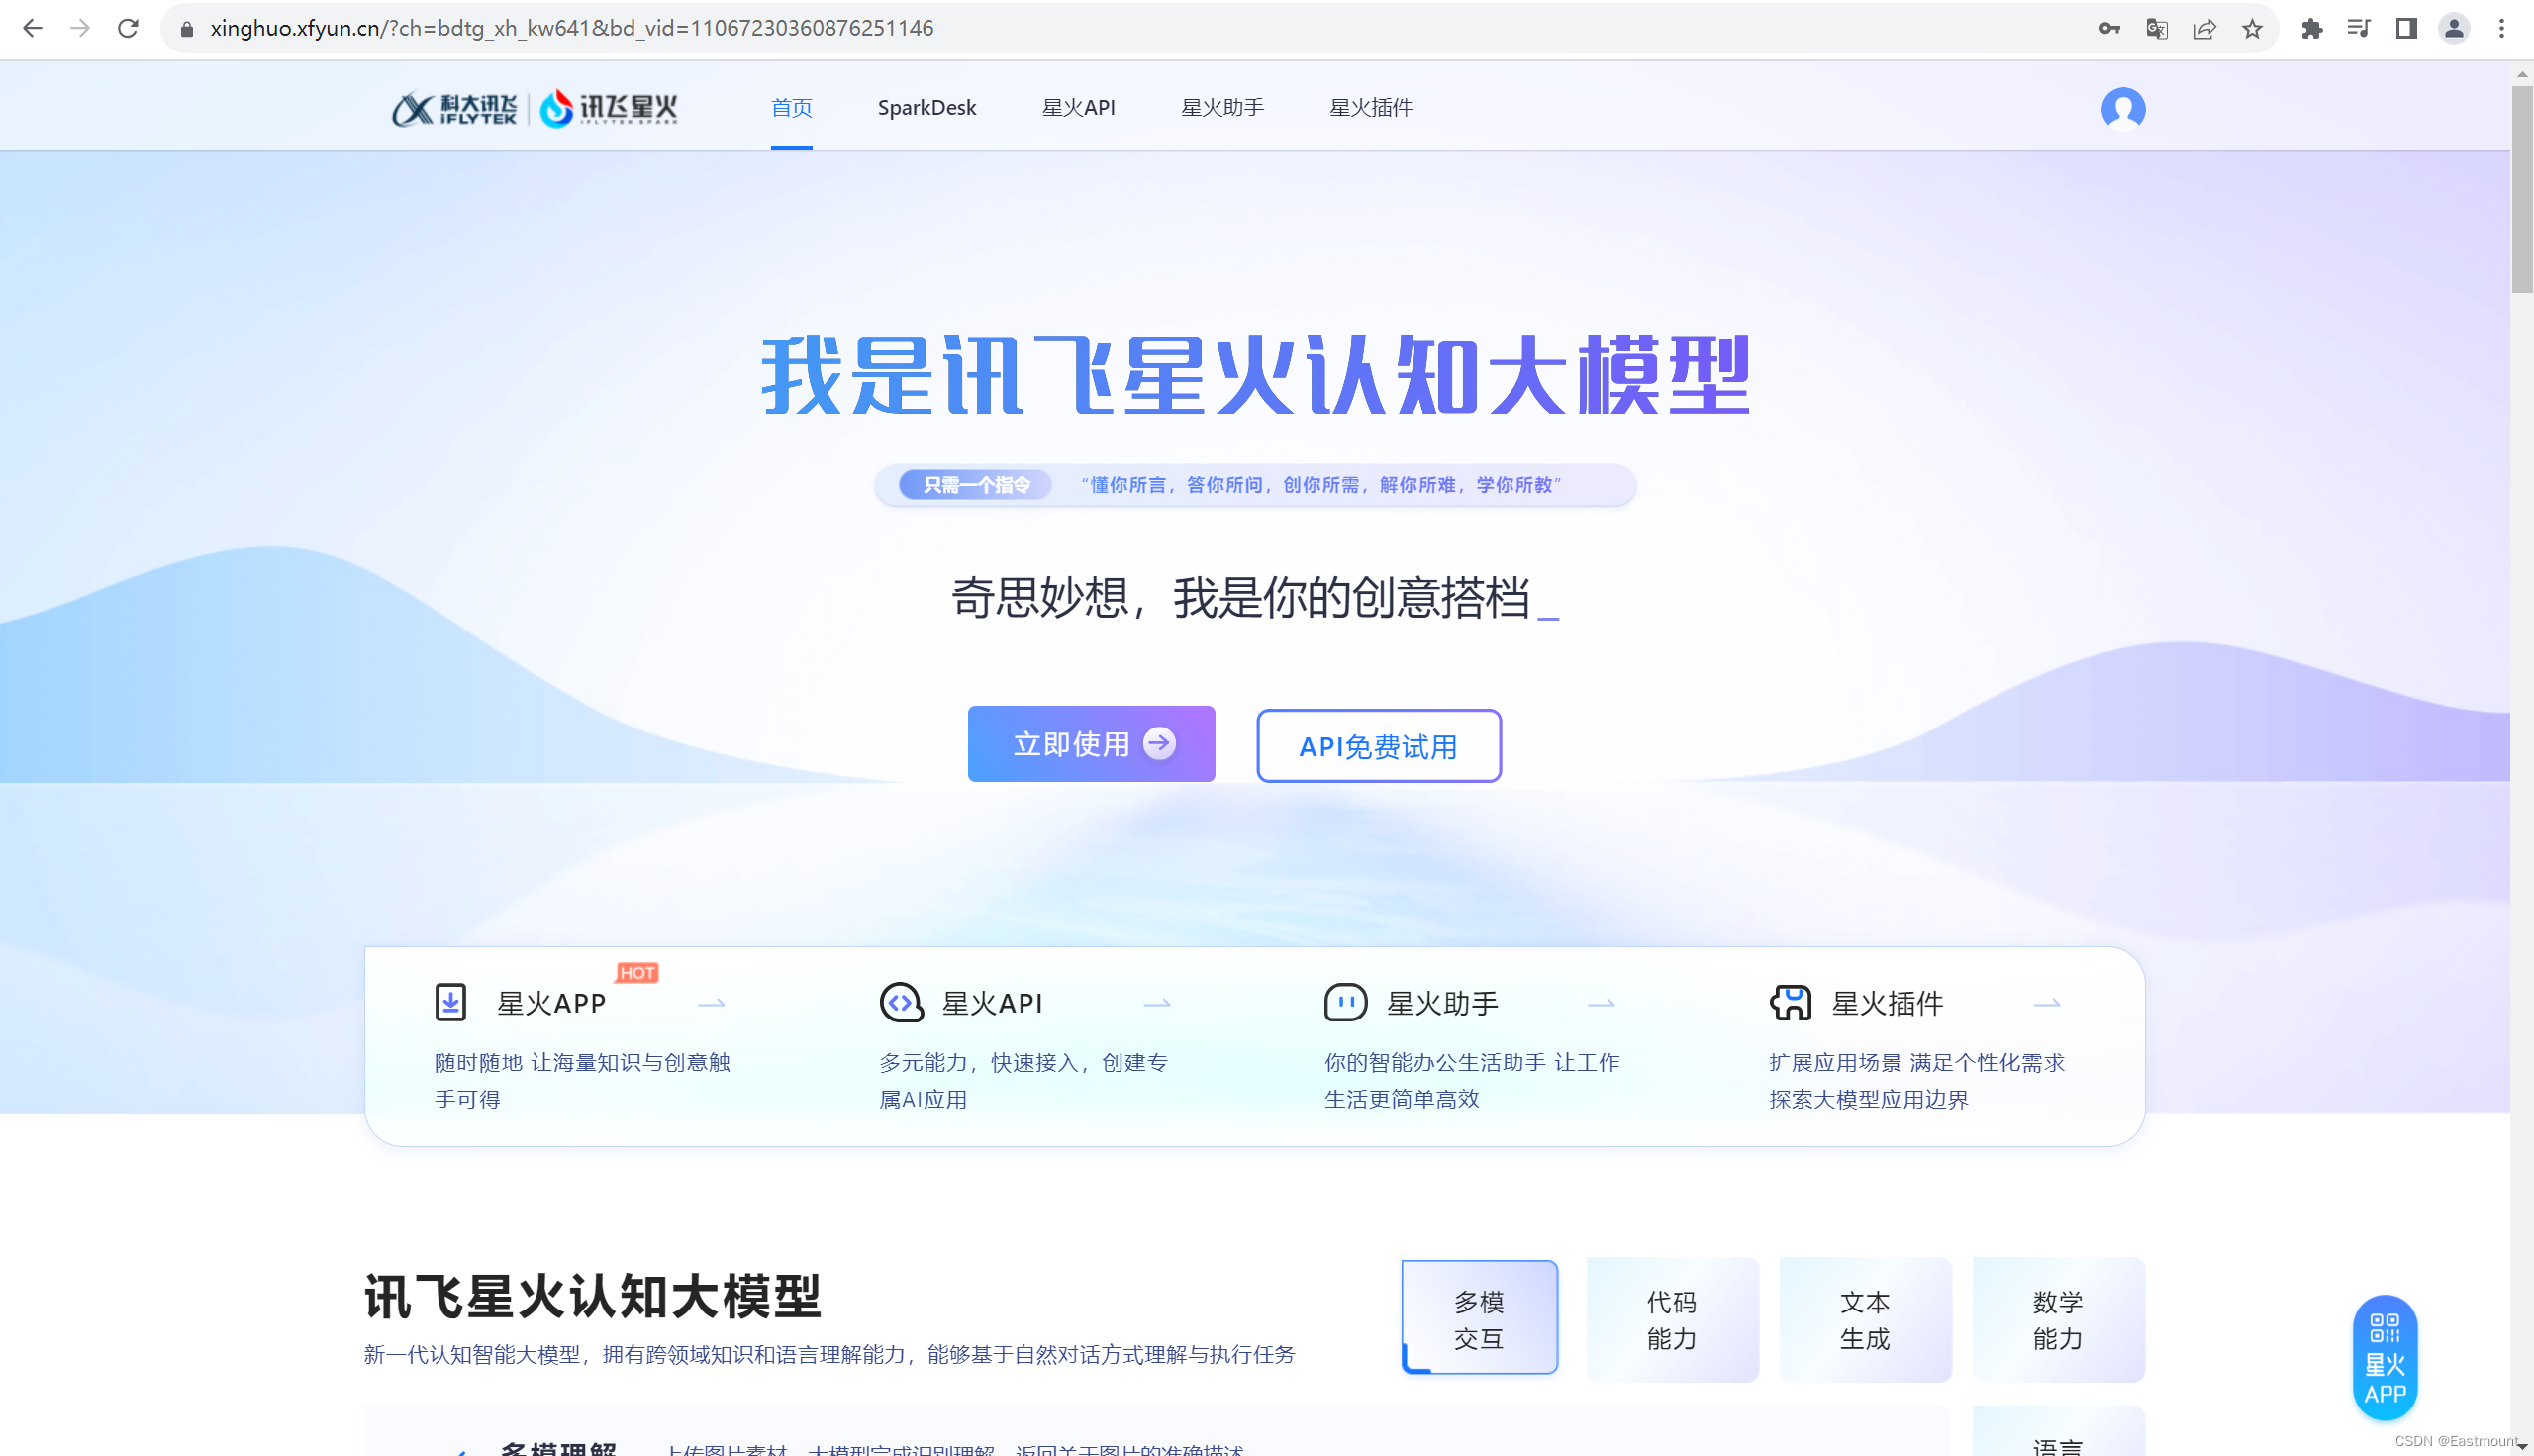Image resolution: width=2534 pixels, height=1456 pixels.
Task: Toggle the browser side panel
Action: click(x=2406, y=28)
